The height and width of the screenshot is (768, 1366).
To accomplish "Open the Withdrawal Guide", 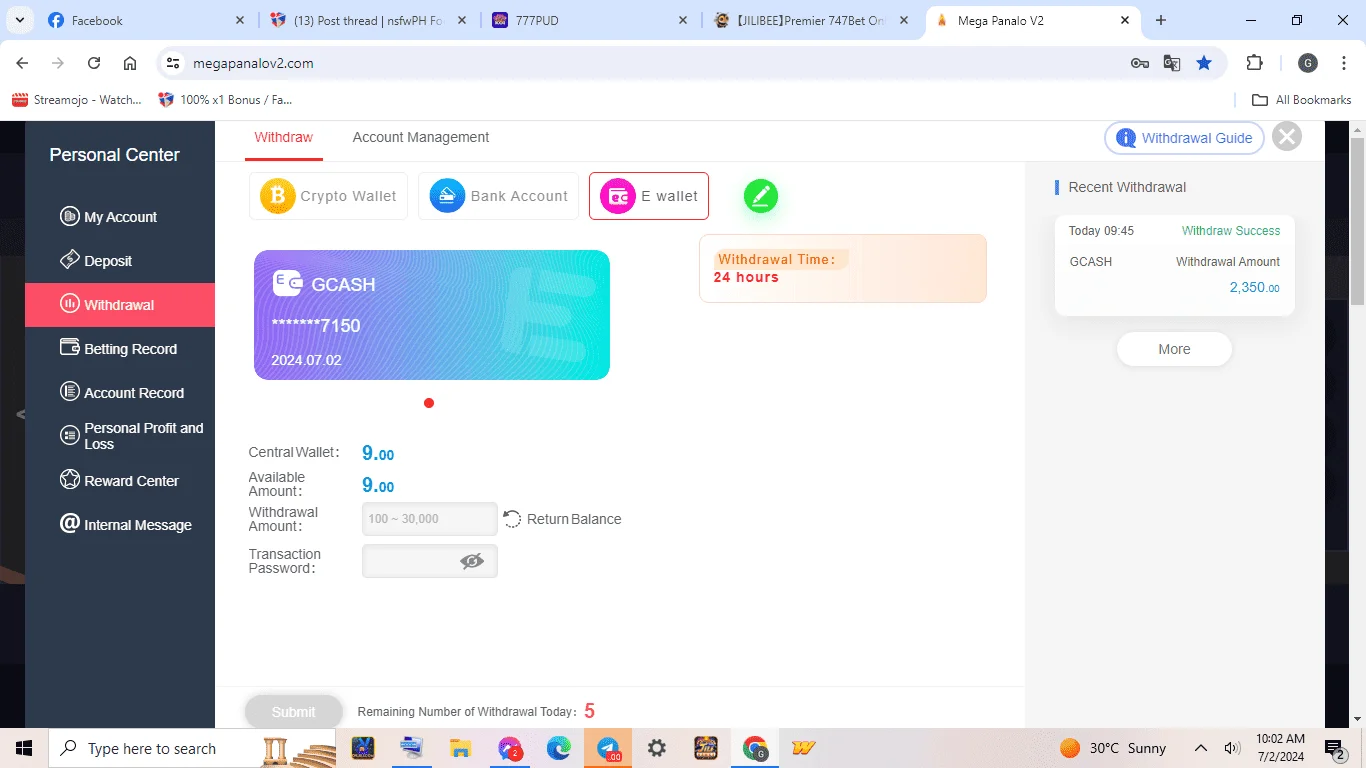I will 1184,138.
